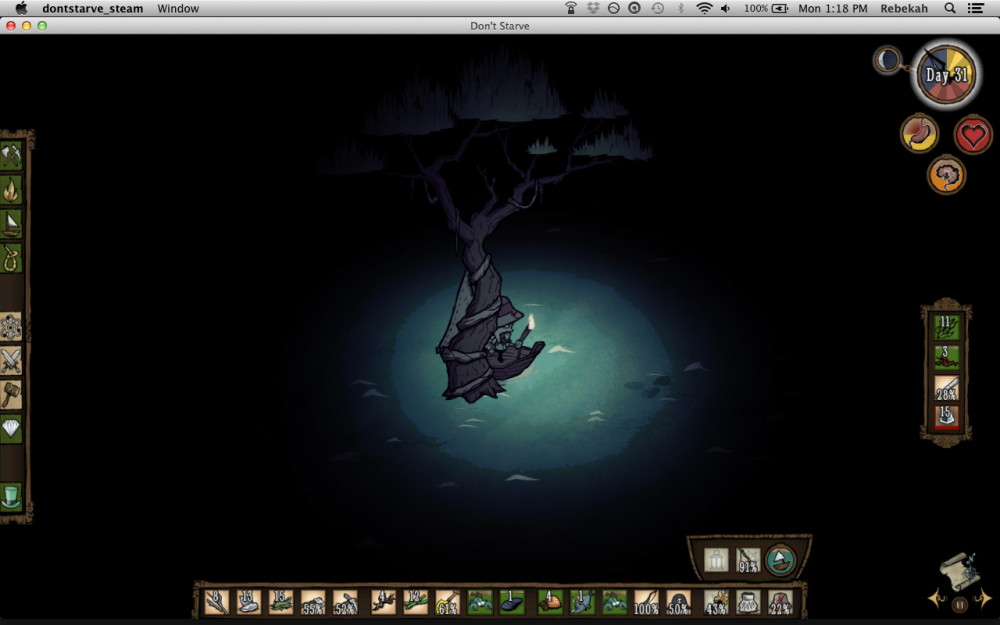Viewport: 1000px width, 625px height.
Task: Click the health heart meter
Action: (973, 134)
